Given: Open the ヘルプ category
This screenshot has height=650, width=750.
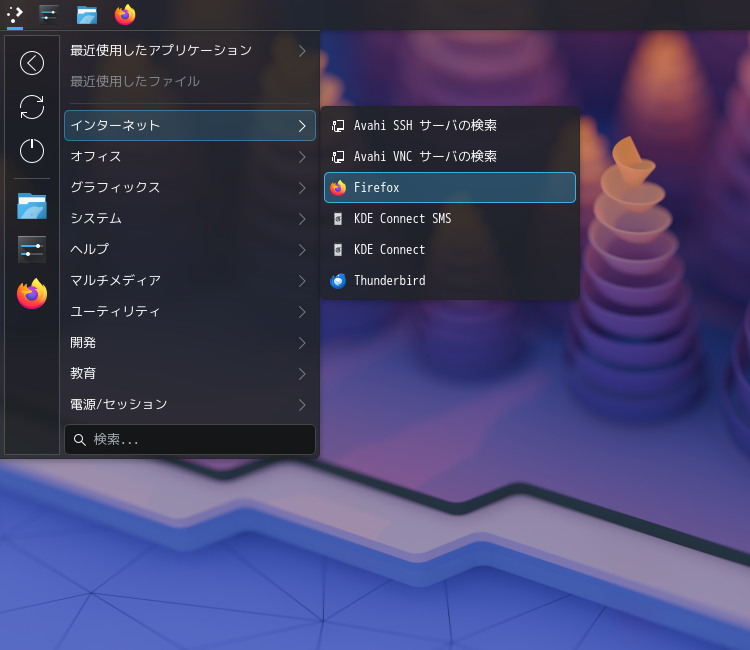Looking at the screenshot, I should (190, 250).
